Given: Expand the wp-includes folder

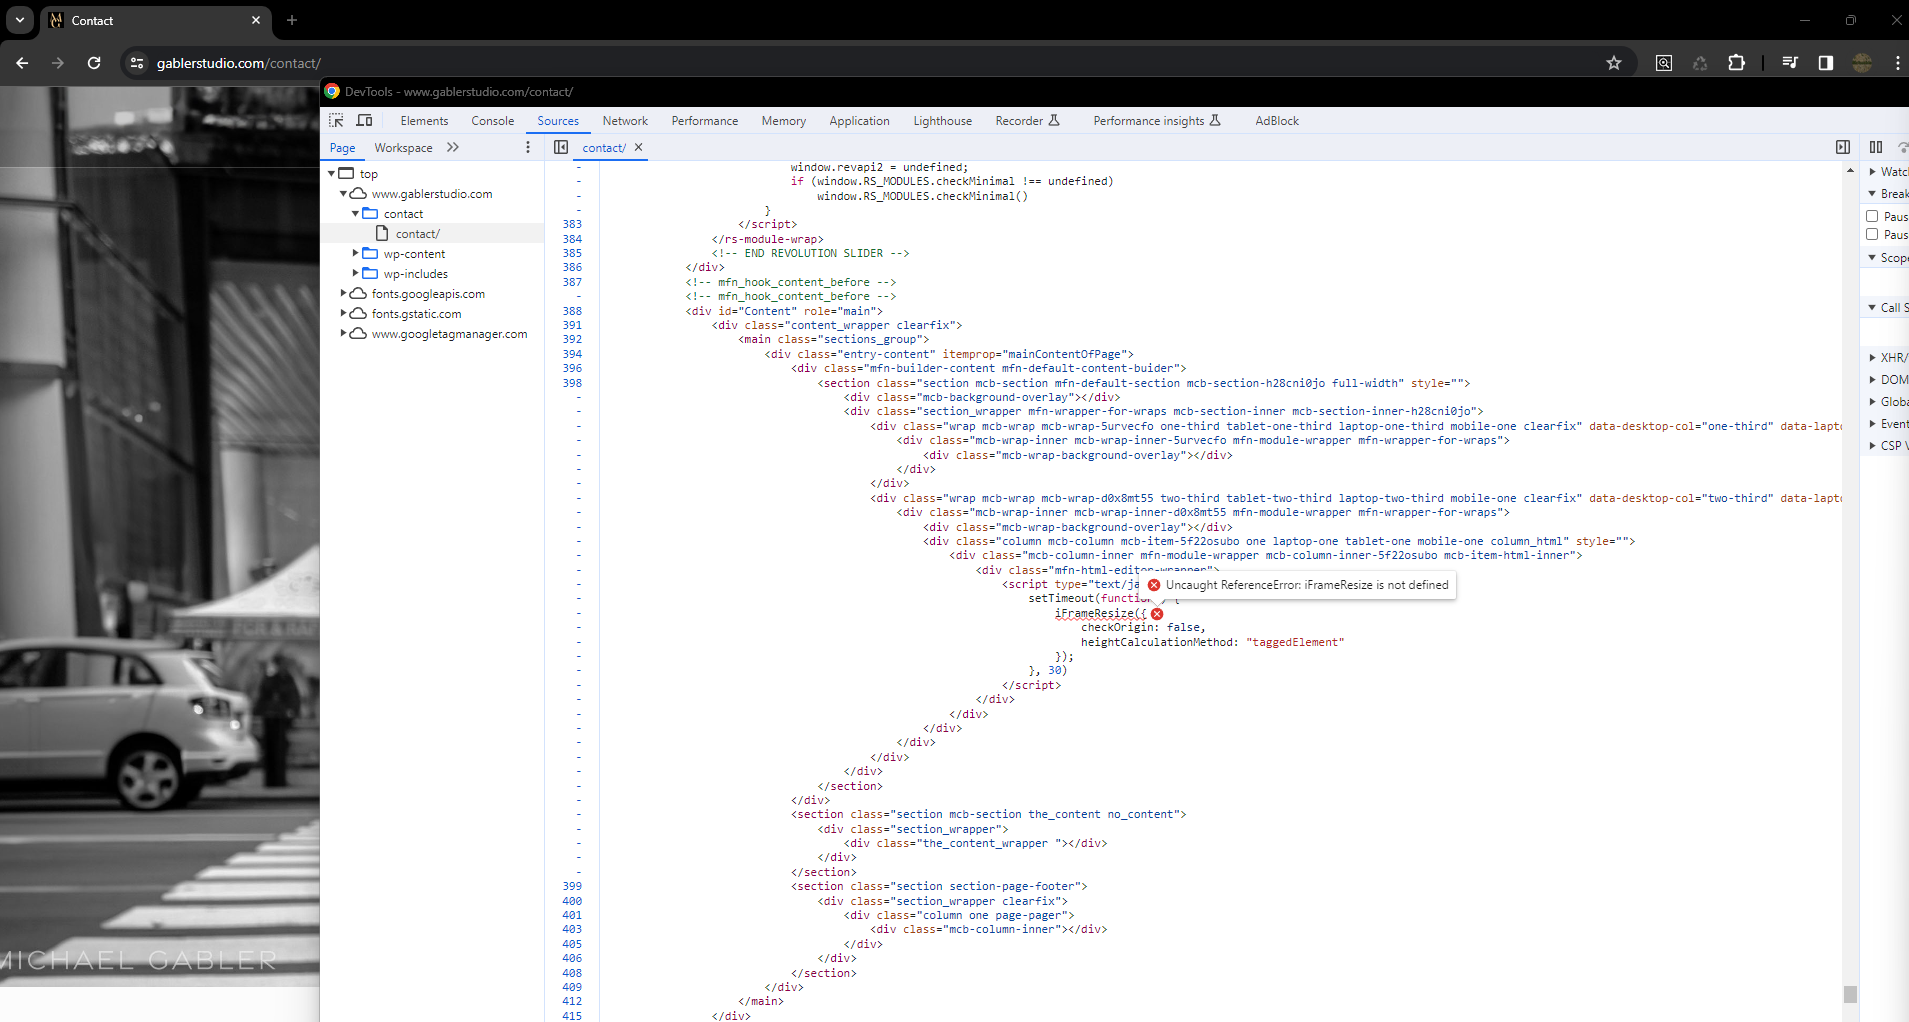Looking at the screenshot, I should 355,273.
